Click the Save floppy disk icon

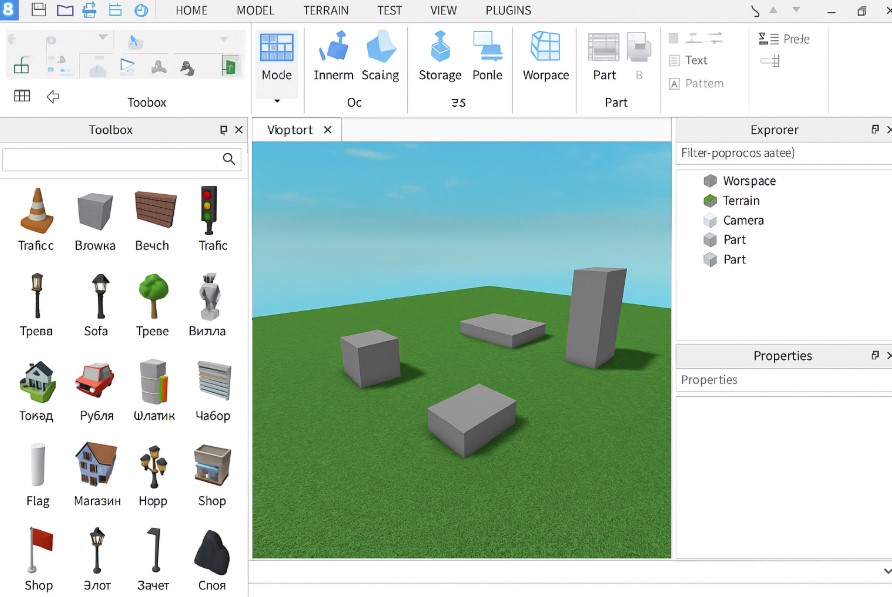[39, 11]
